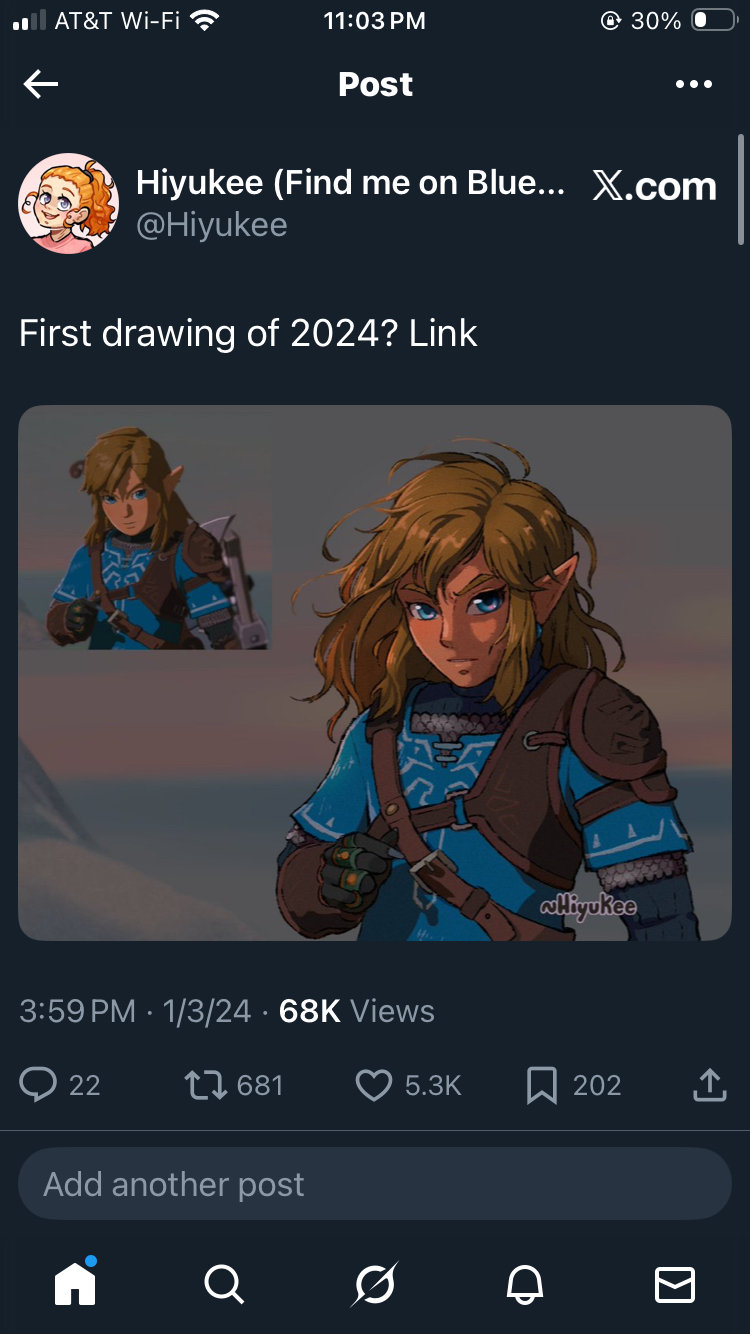750x1334 pixels.
Task: Bookmark this post
Action: [x=541, y=1085]
